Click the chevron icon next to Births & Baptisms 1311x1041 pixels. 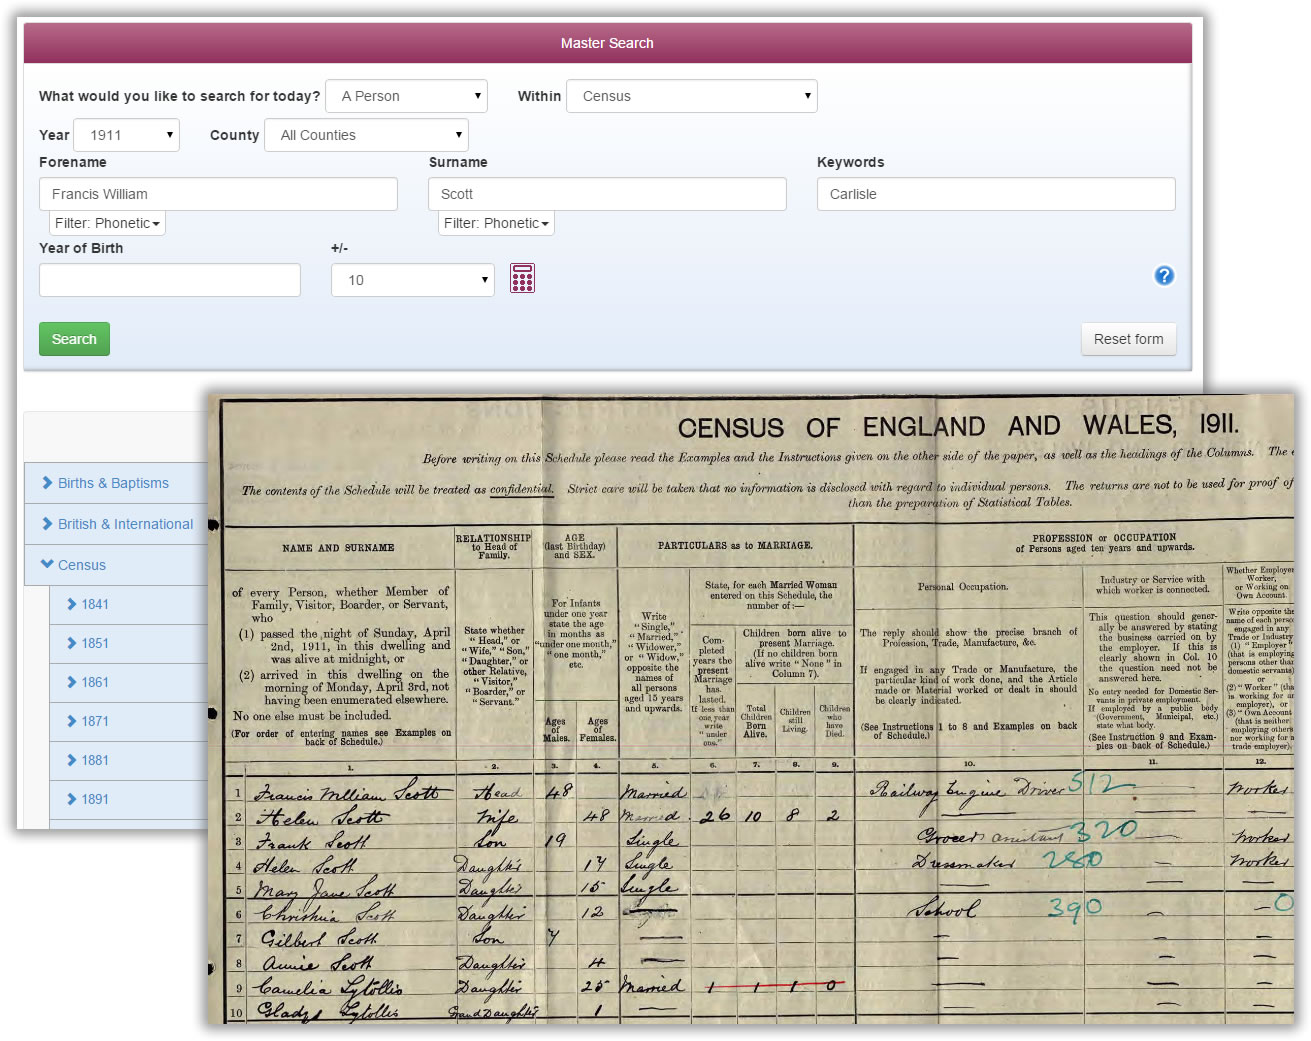(x=47, y=483)
